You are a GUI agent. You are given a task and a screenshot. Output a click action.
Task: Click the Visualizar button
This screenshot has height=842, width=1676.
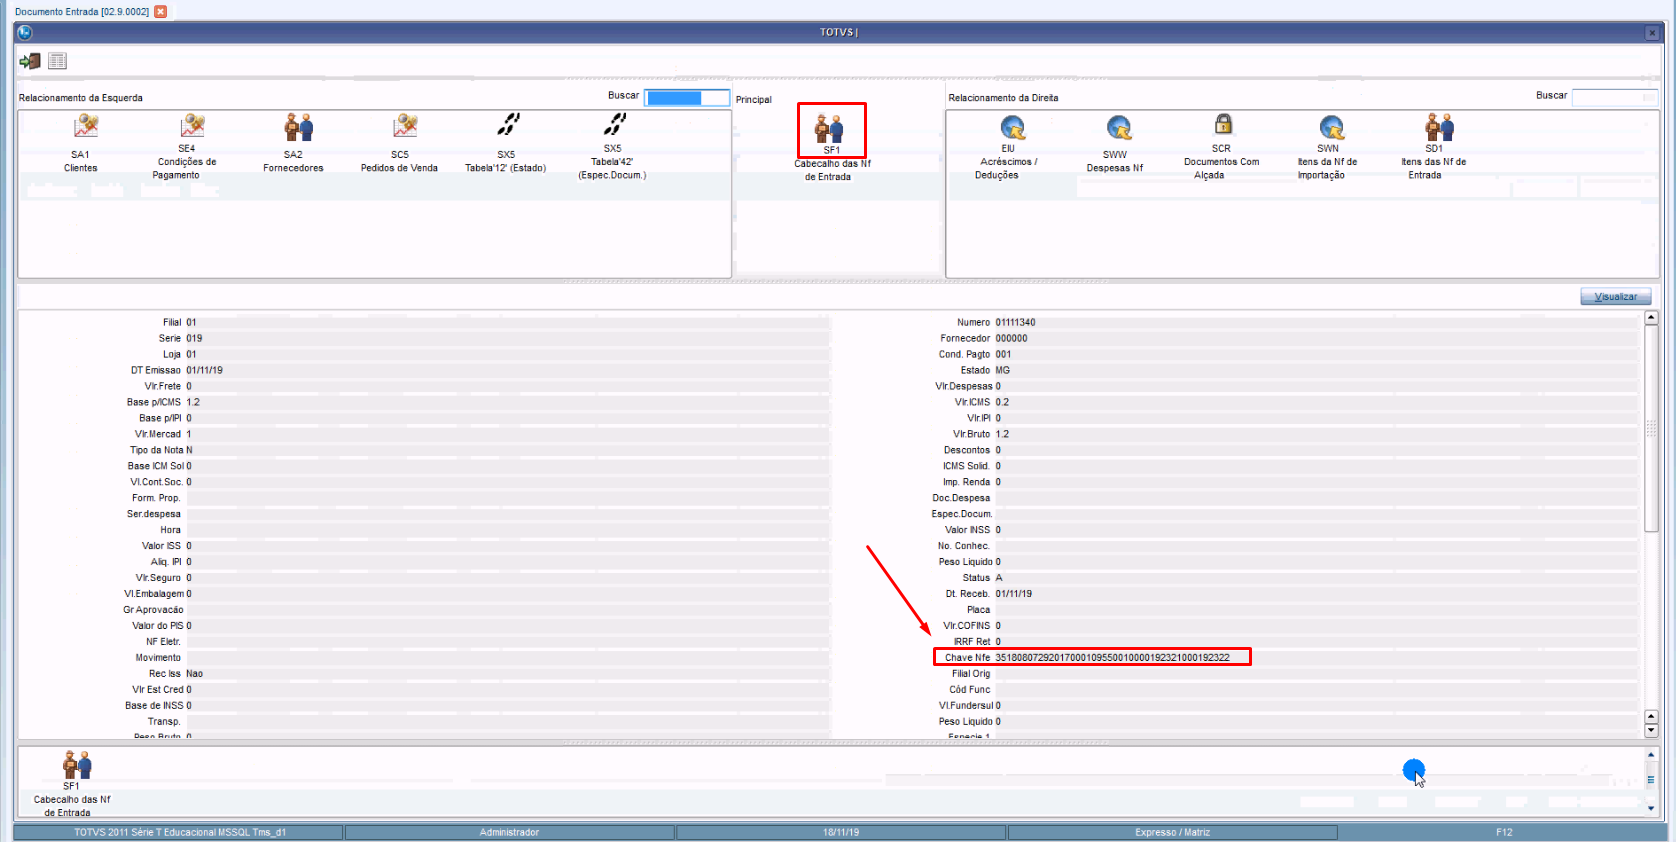click(1616, 296)
